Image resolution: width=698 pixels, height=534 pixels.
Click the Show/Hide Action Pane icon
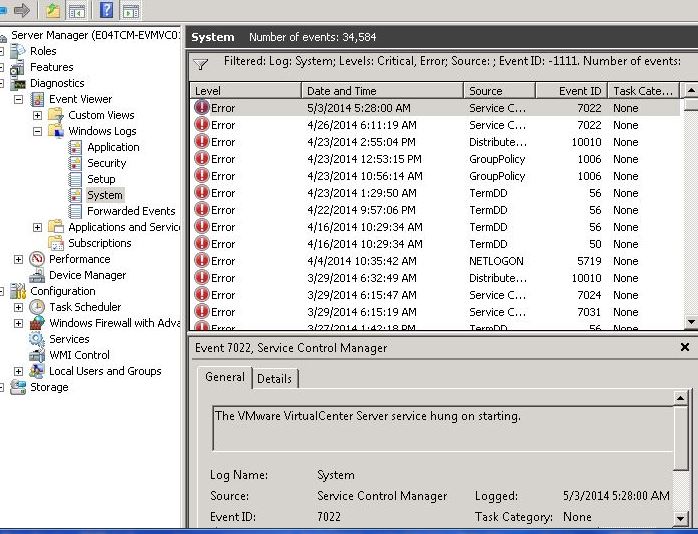[130, 10]
